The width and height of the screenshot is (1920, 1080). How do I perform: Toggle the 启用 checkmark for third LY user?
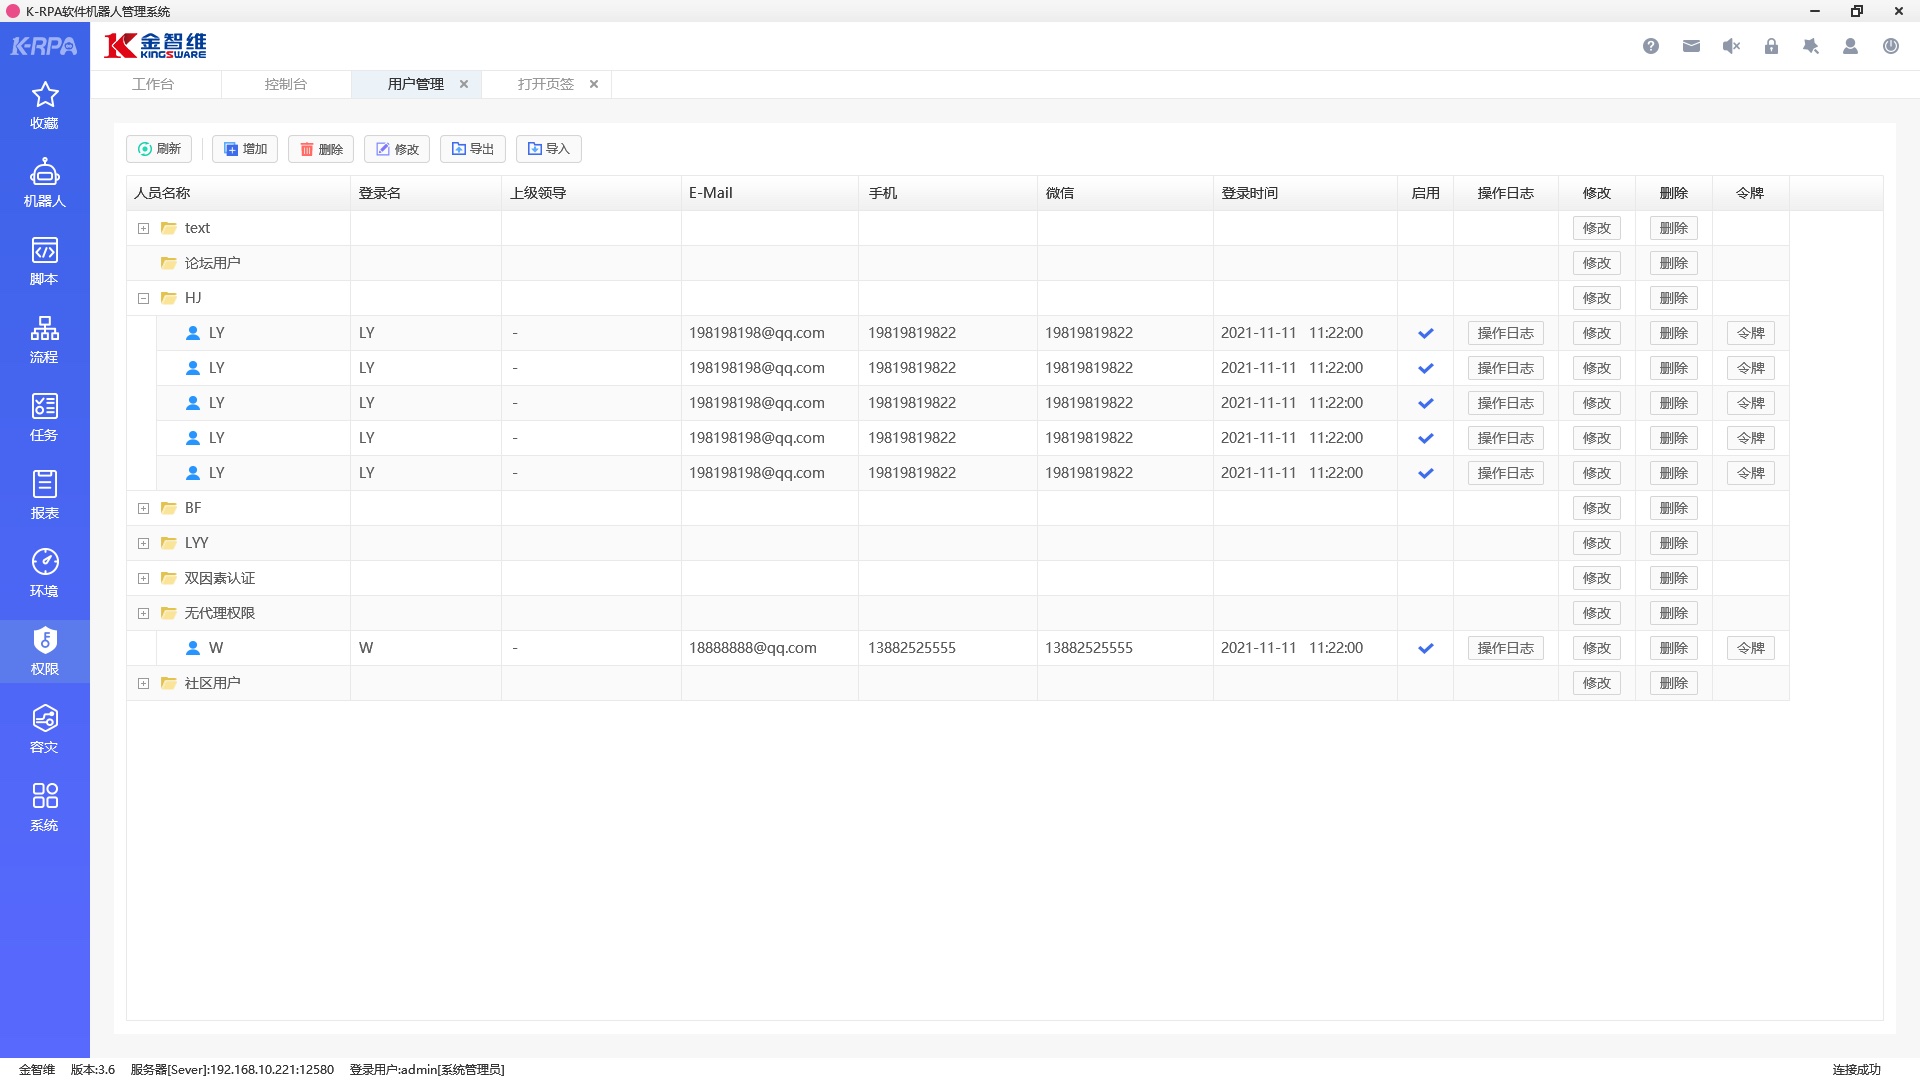pyautogui.click(x=1426, y=403)
